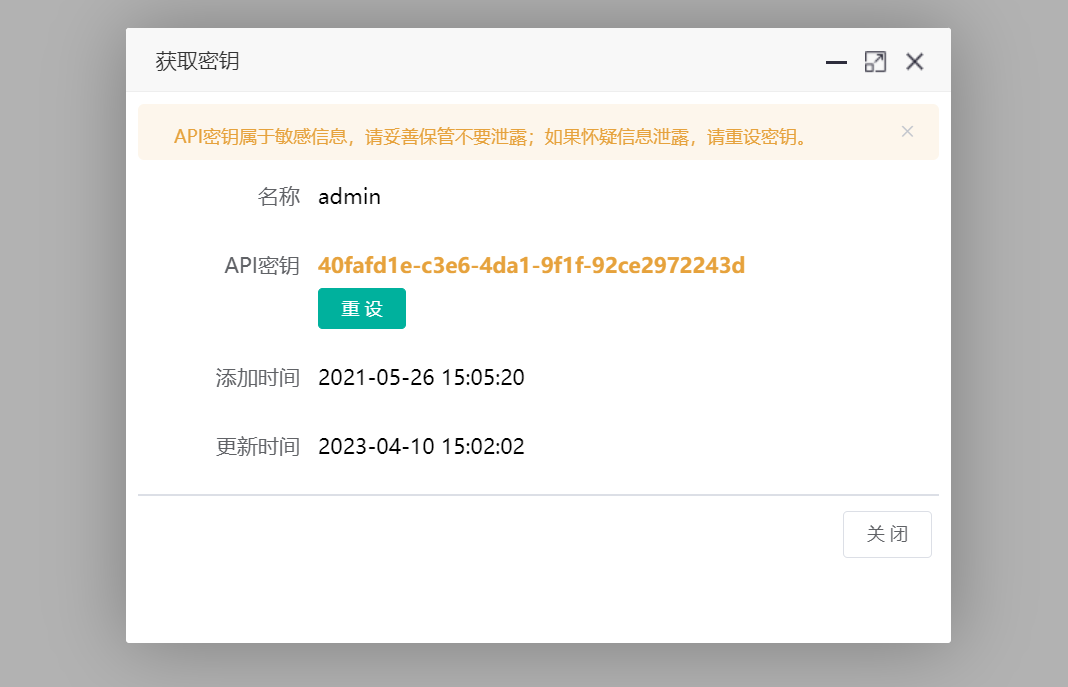Click the API密钥 label

(x=261, y=266)
